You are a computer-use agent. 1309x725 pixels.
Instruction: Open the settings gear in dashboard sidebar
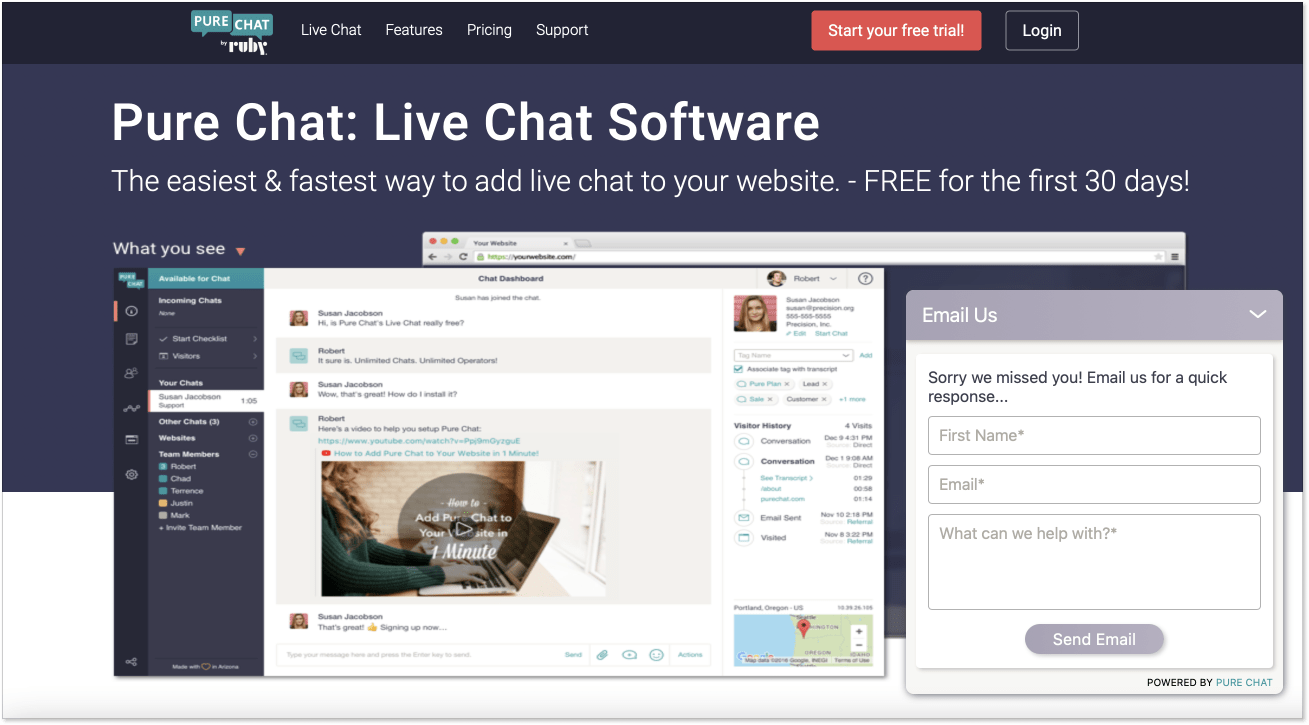pos(131,475)
